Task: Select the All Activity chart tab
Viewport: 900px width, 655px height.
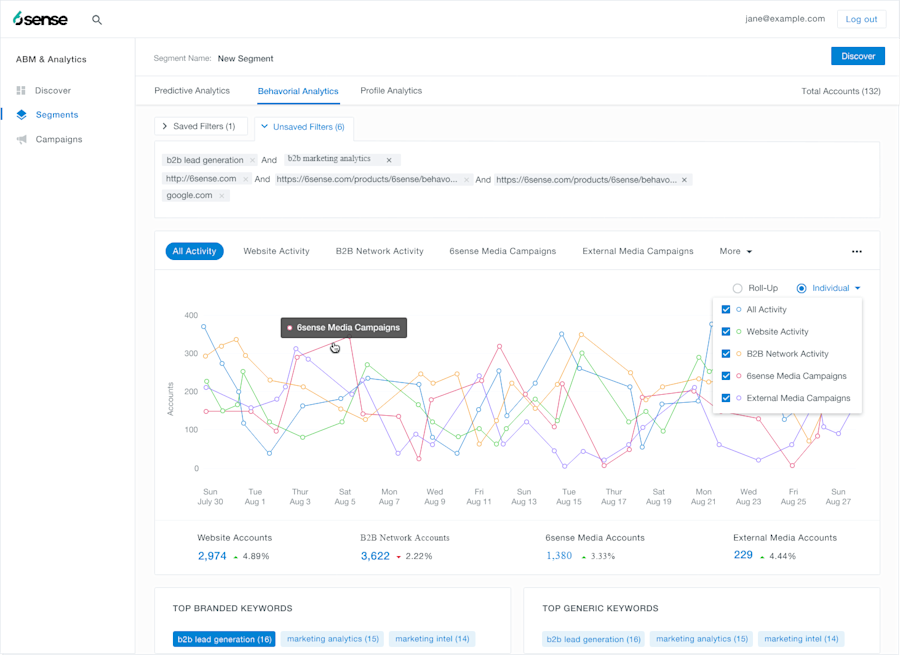Action: [x=195, y=251]
